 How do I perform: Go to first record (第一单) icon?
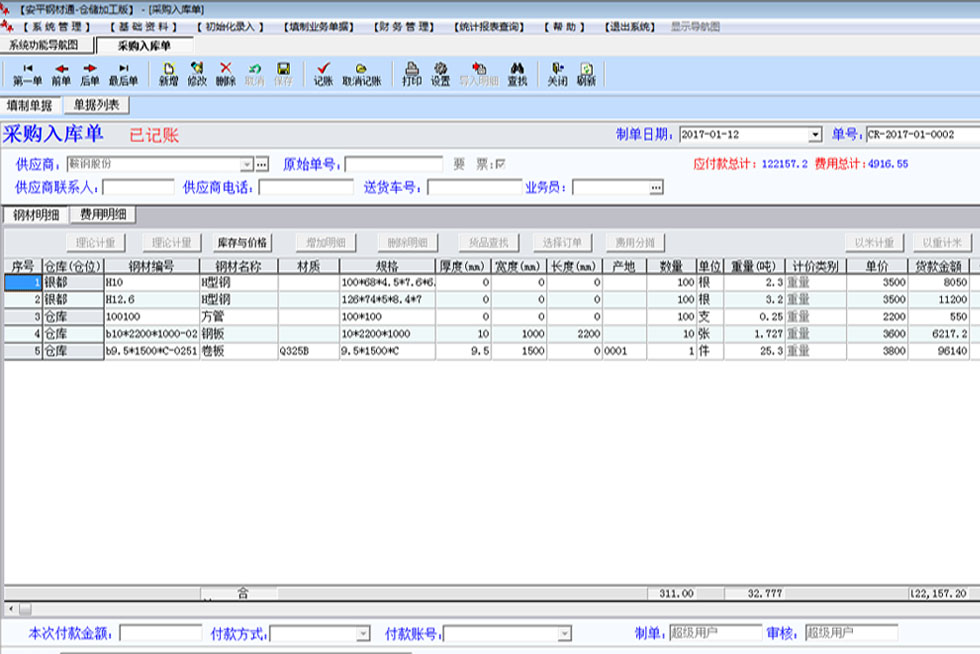click(x=28, y=74)
